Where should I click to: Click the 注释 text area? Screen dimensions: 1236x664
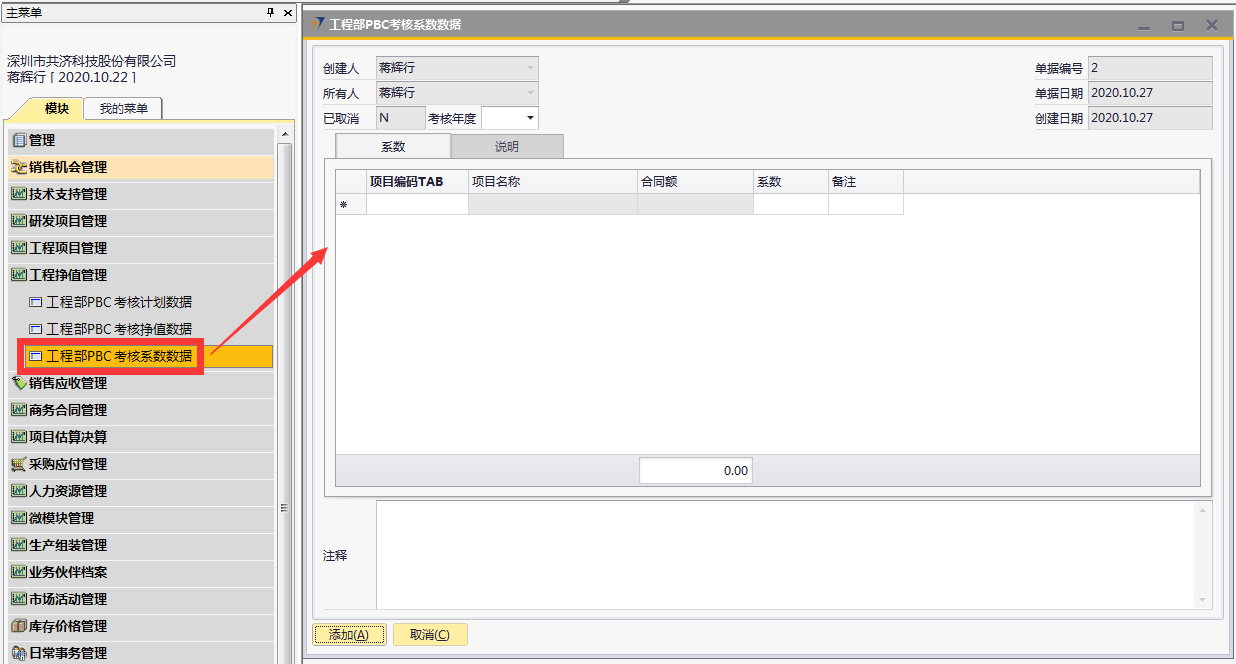pyautogui.click(x=785, y=555)
